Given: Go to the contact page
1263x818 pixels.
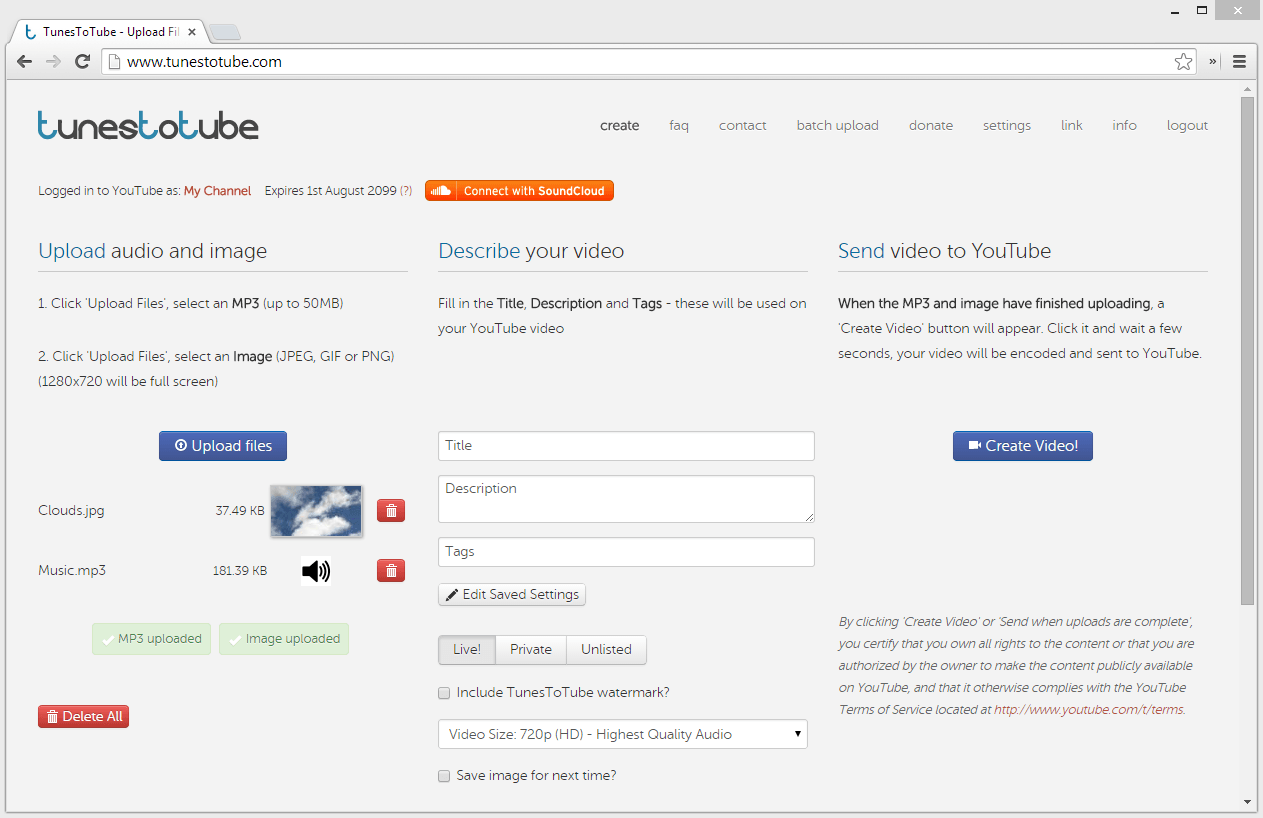Looking at the screenshot, I should click(x=743, y=126).
